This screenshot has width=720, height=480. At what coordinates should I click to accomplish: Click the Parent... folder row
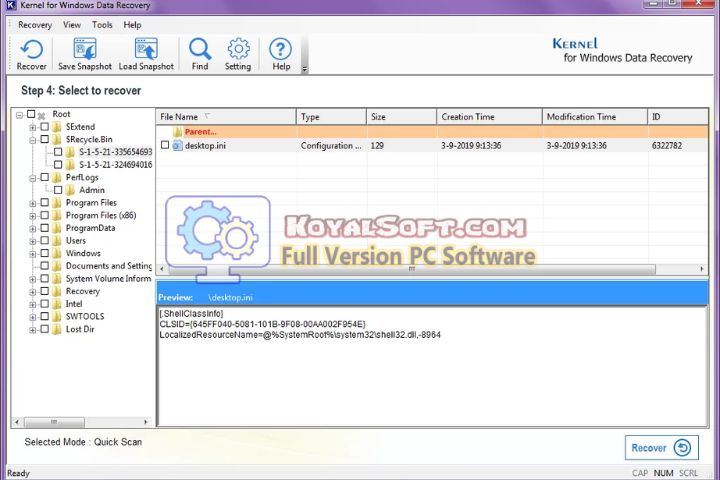coord(432,132)
